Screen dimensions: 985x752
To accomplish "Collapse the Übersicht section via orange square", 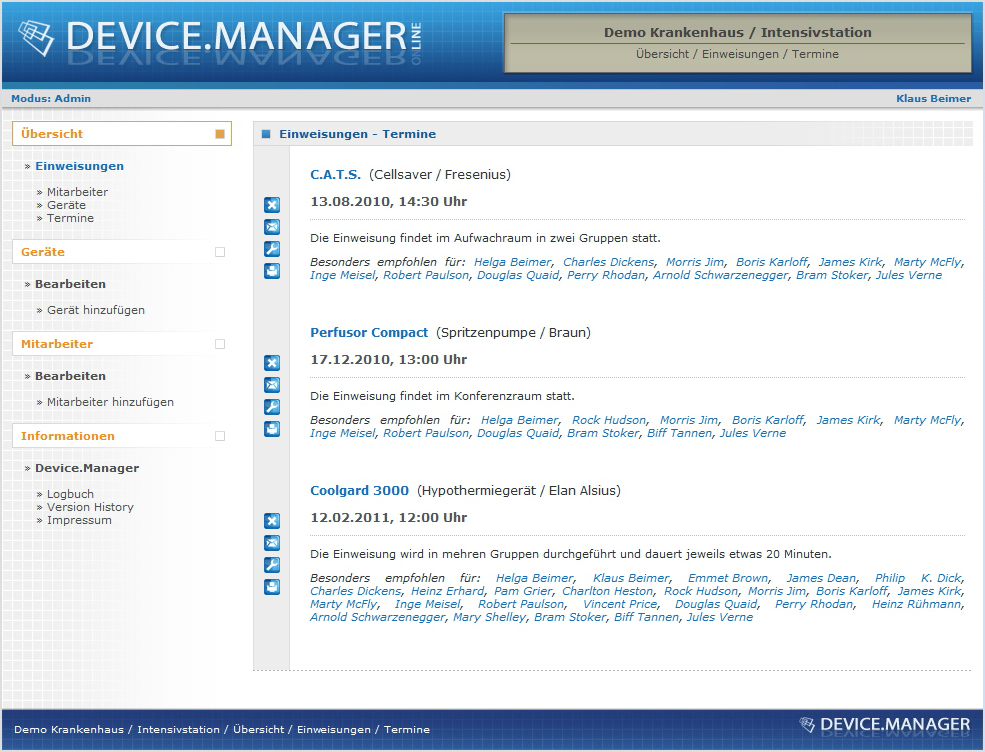I will pos(220,134).
